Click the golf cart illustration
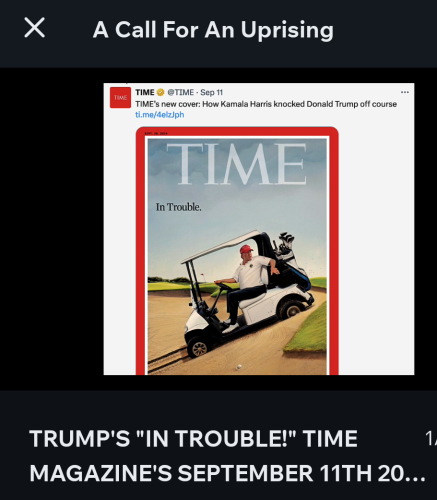437x500 pixels. pos(247,293)
